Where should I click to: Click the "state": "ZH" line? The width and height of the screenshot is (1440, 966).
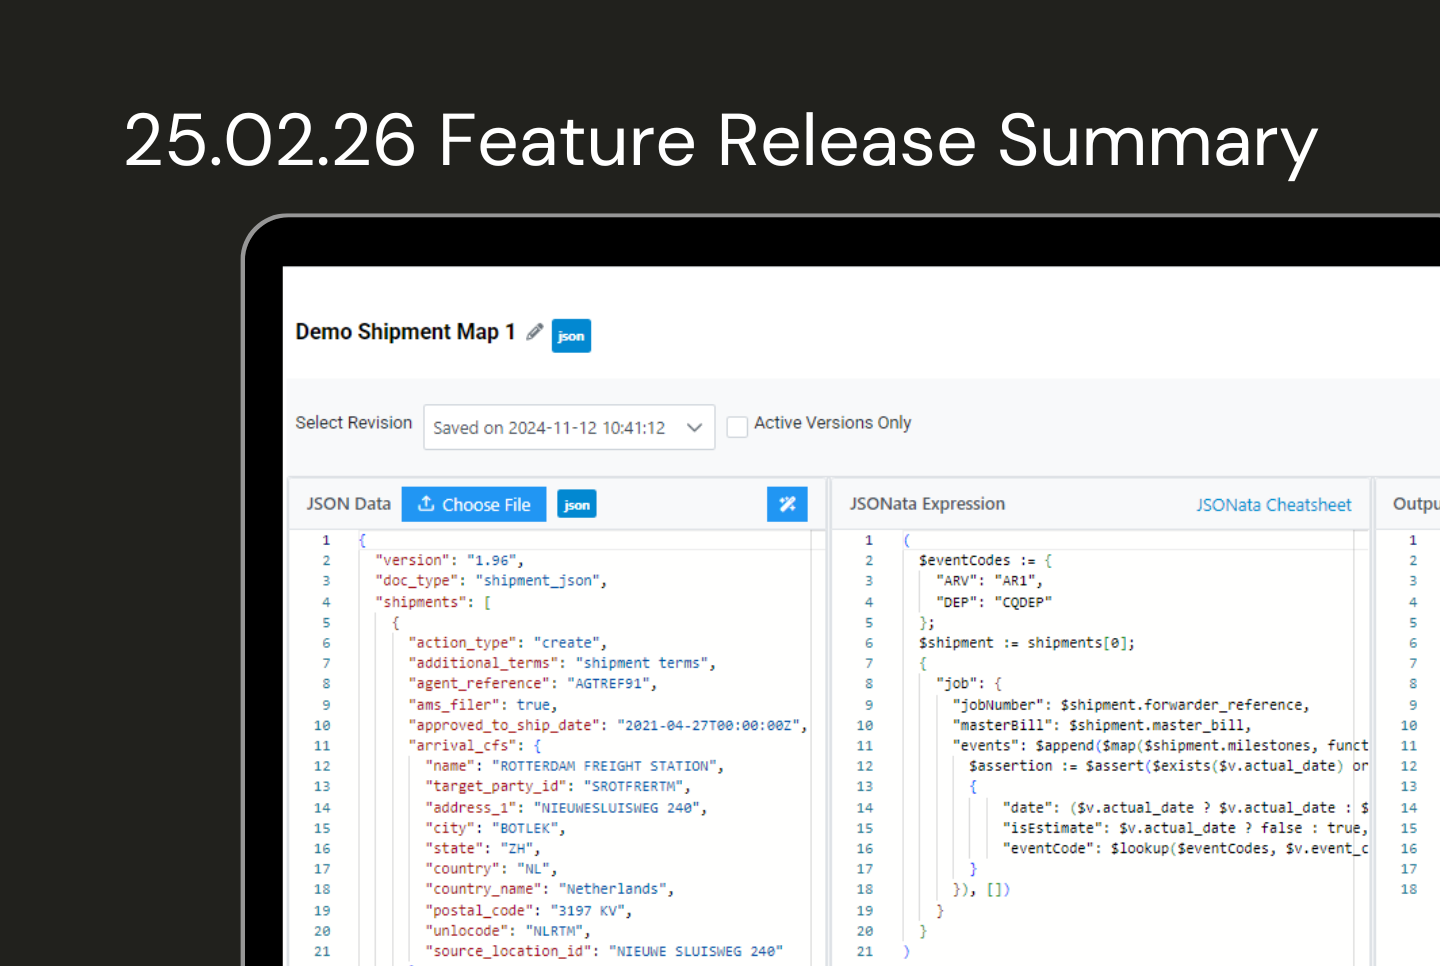(482, 848)
